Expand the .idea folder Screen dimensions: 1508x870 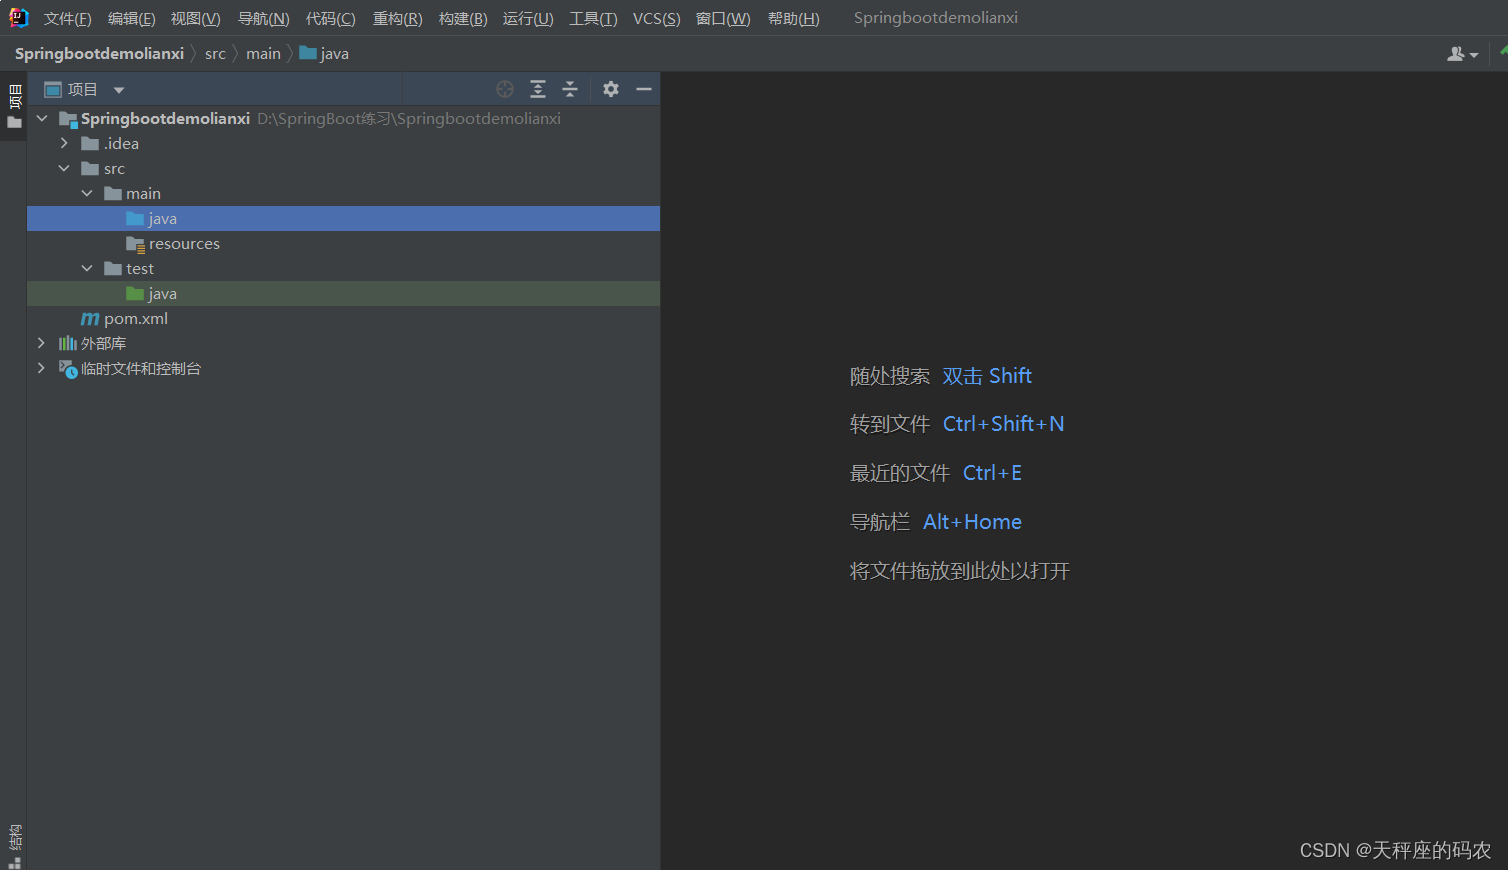point(64,144)
